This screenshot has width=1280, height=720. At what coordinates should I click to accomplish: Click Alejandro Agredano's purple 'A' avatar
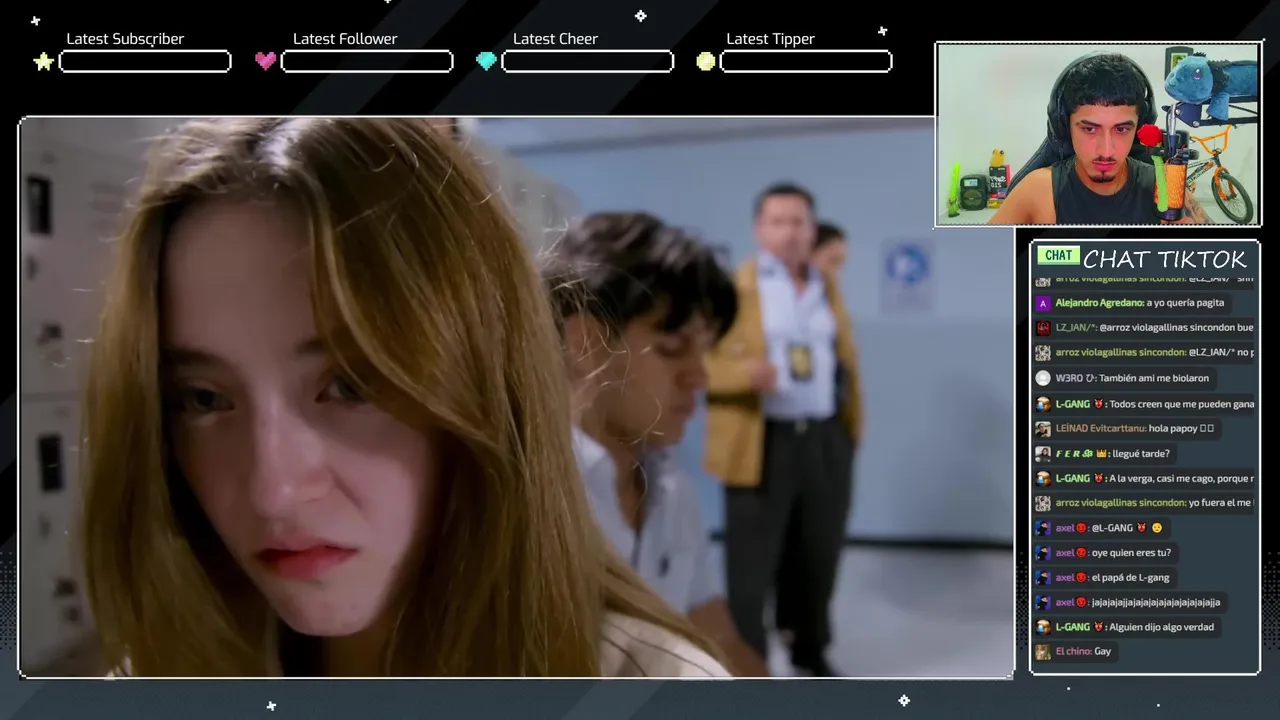[x=1043, y=303]
